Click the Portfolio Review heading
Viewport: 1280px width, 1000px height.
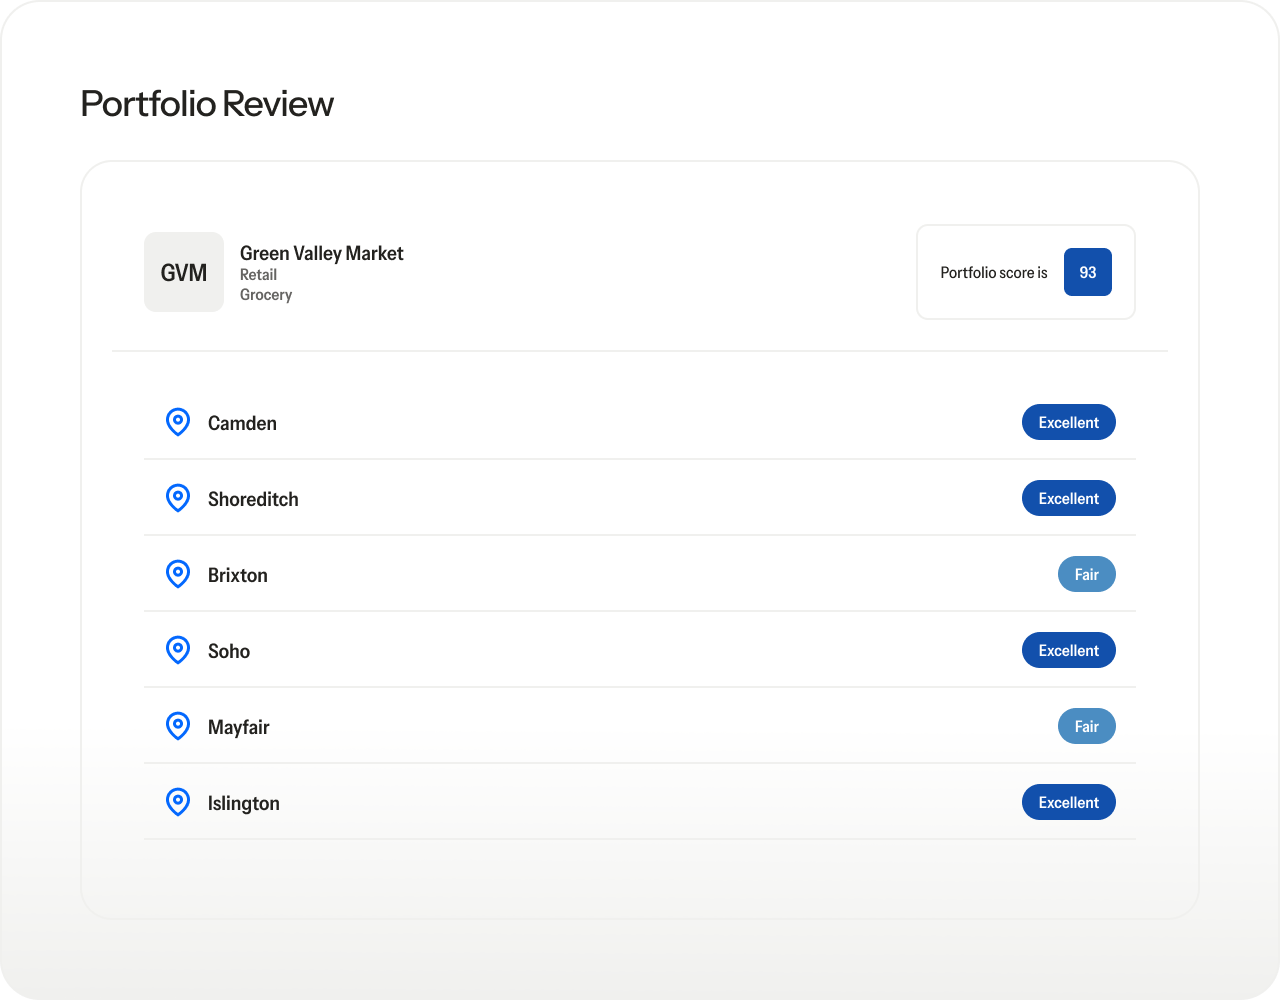pyautogui.click(x=207, y=104)
